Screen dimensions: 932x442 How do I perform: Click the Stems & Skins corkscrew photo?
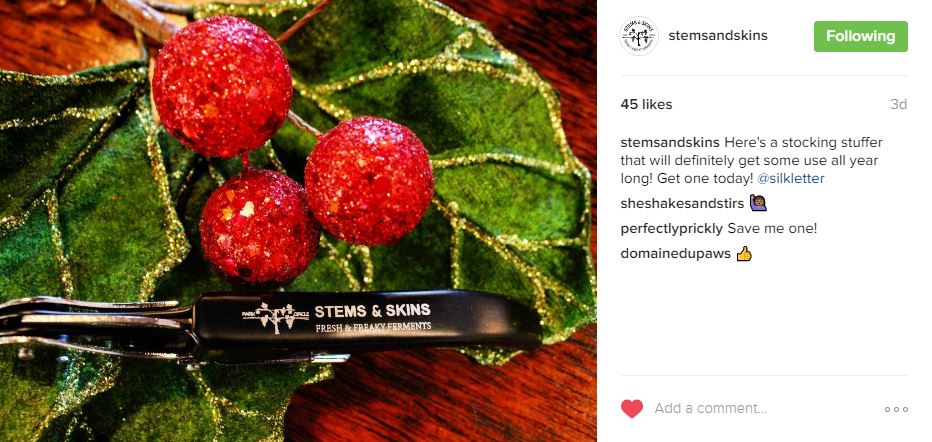coord(270,326)
